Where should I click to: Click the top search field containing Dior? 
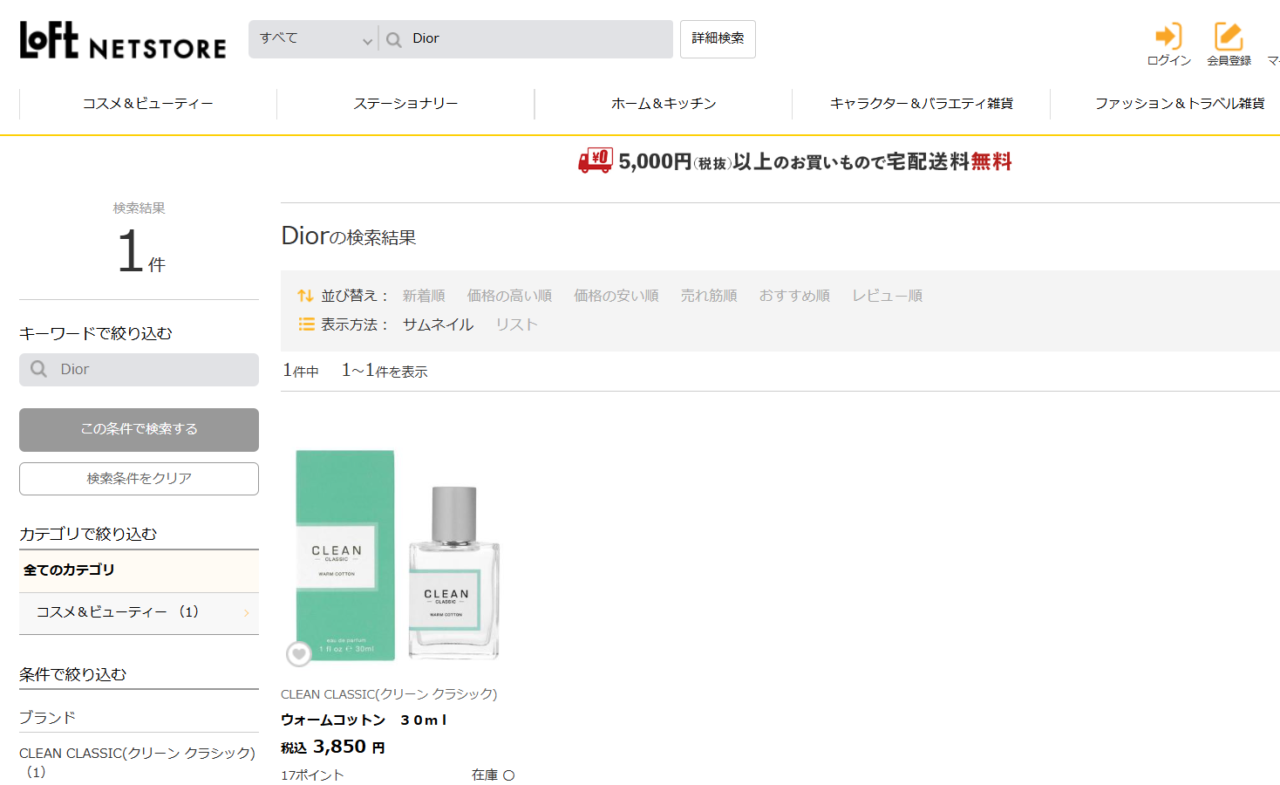point(526,39)
